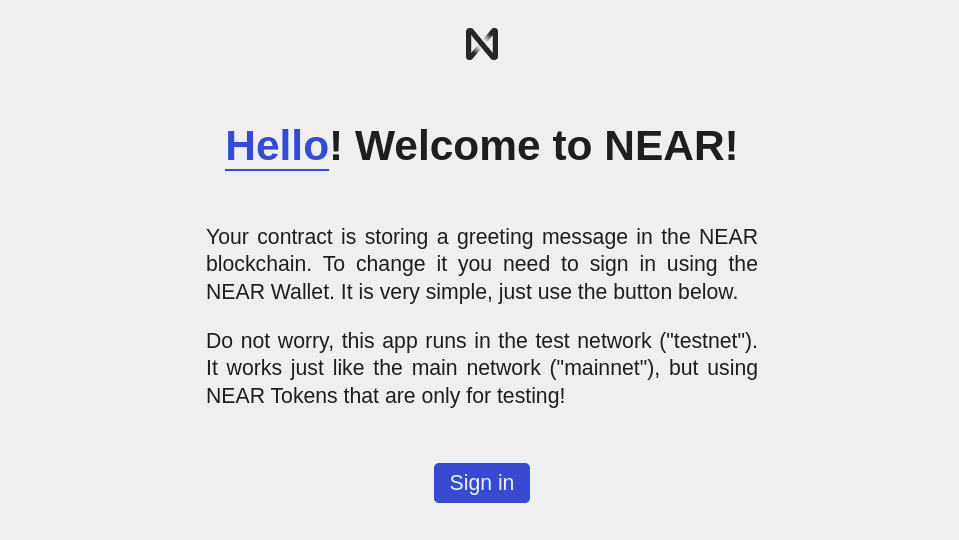Click the NEAR logo icon
The height and width of the screenshot is (540, 959).
point(482,44)
